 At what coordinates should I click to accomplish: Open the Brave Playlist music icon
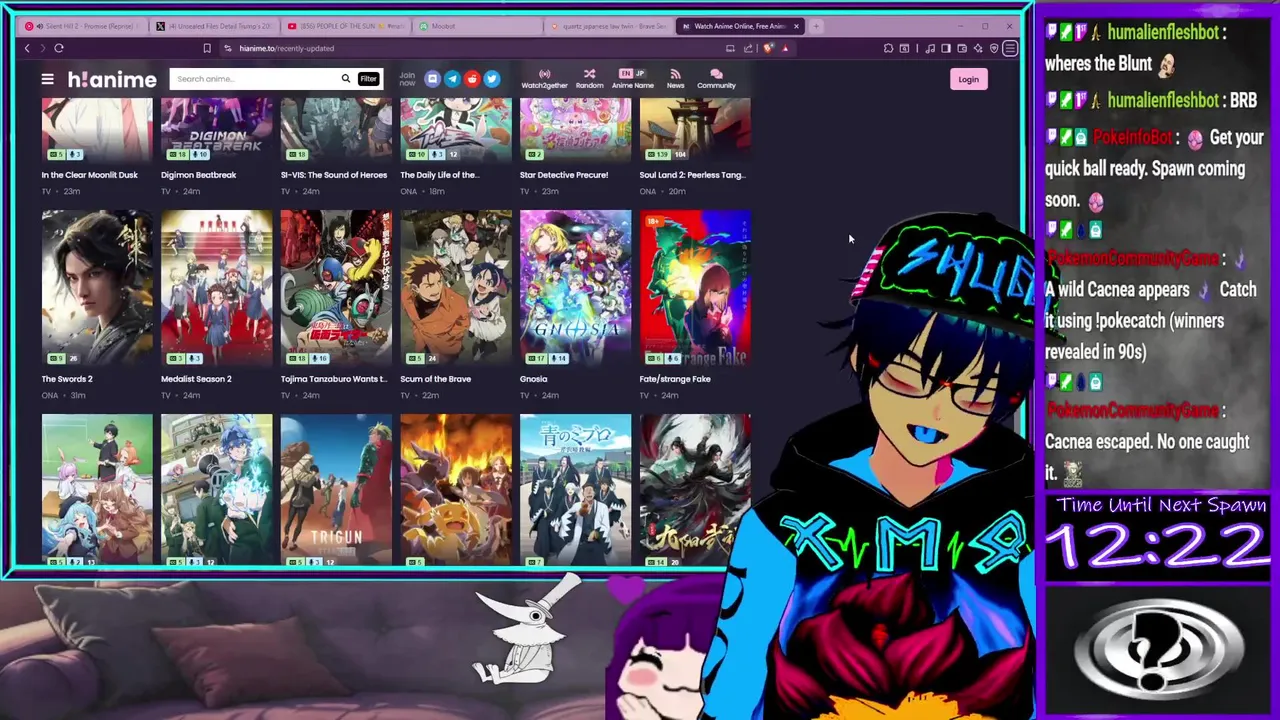pyautogui.click(x=930, y=48)
